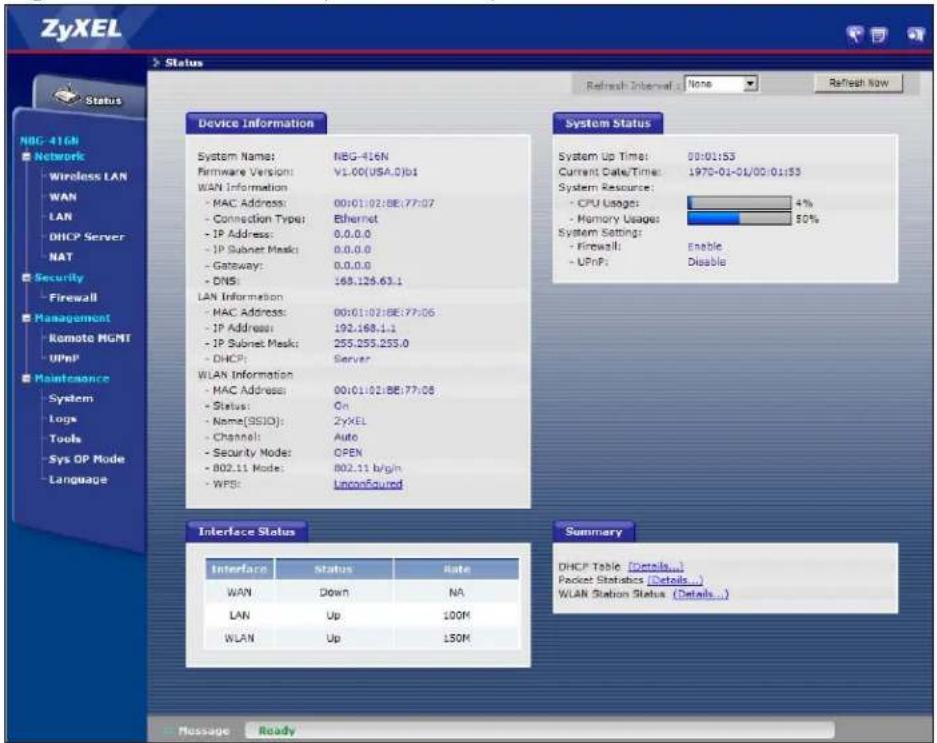Click the WAN row Down status cell

click(333, 592)
